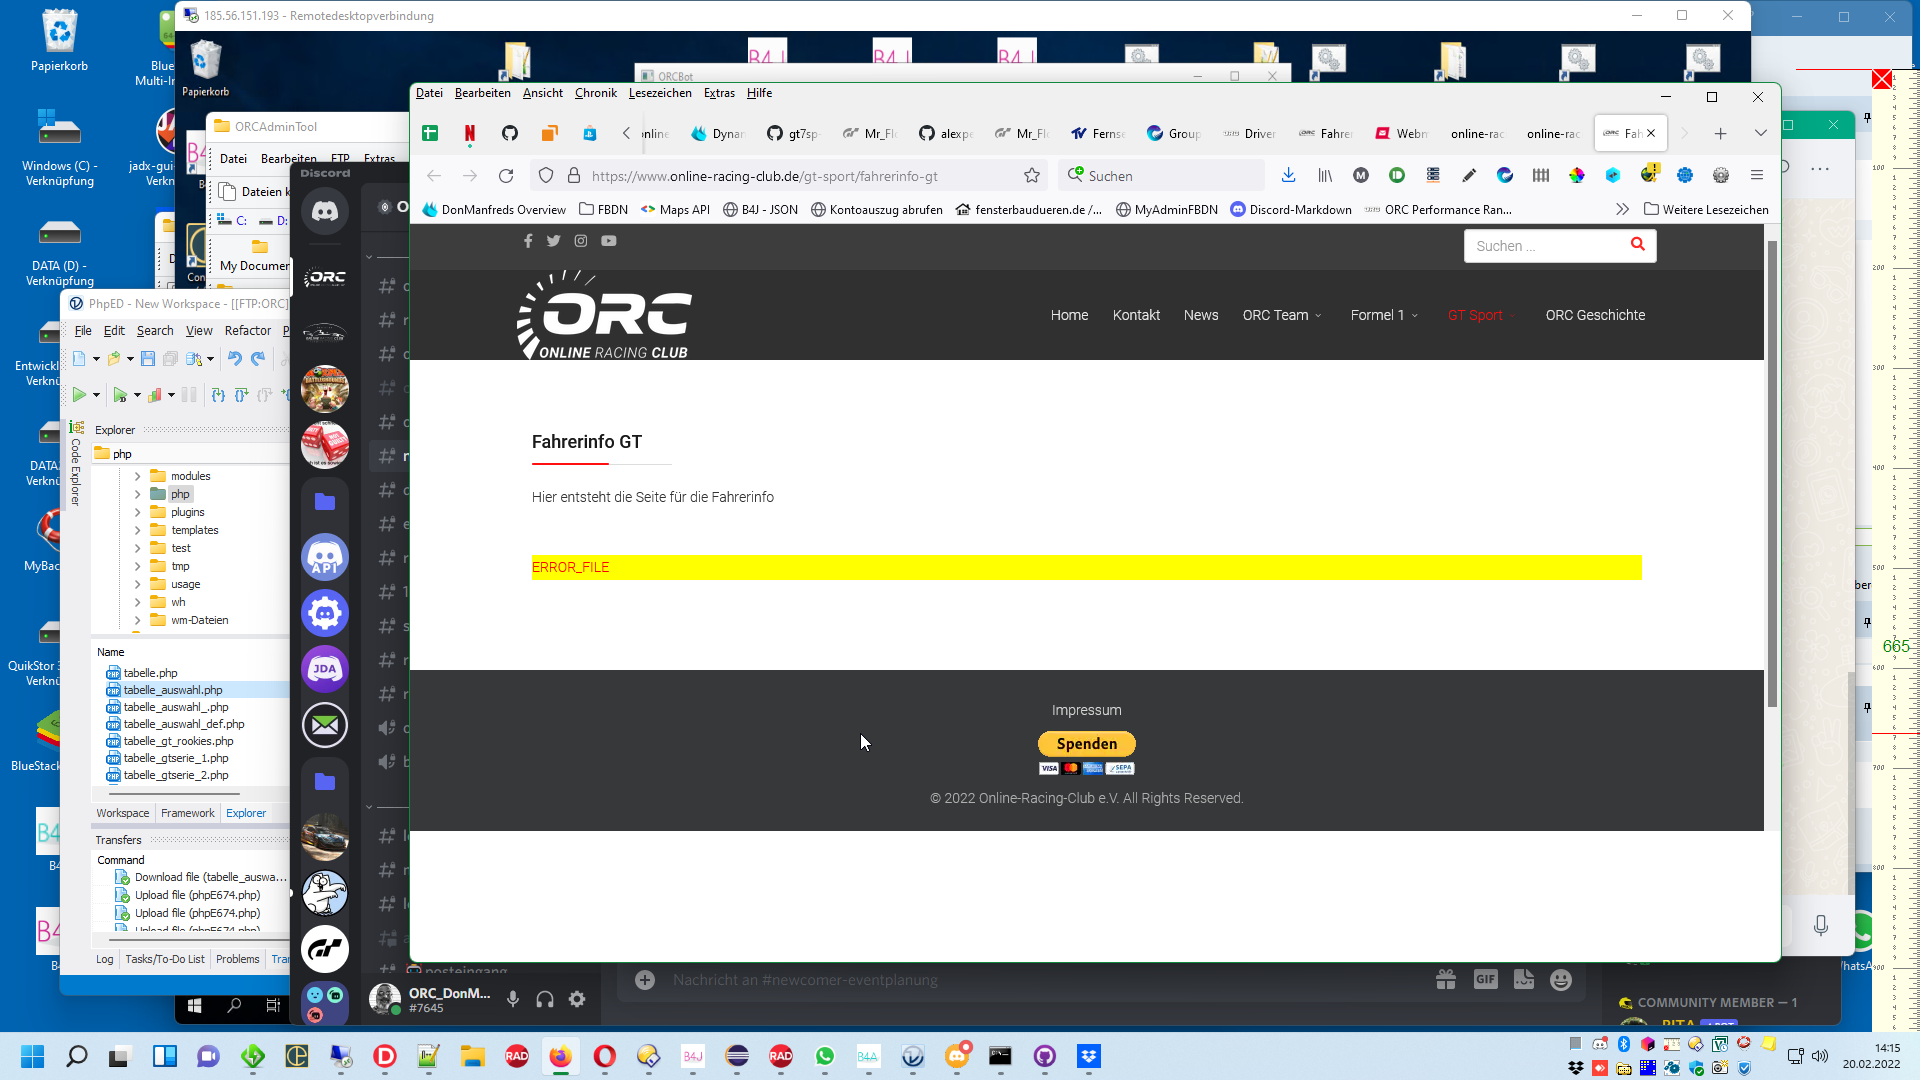This screenshot has width=1920, height=1080.
Task: Open the ORC Team dropdown menu
Action: (1281, 315)
